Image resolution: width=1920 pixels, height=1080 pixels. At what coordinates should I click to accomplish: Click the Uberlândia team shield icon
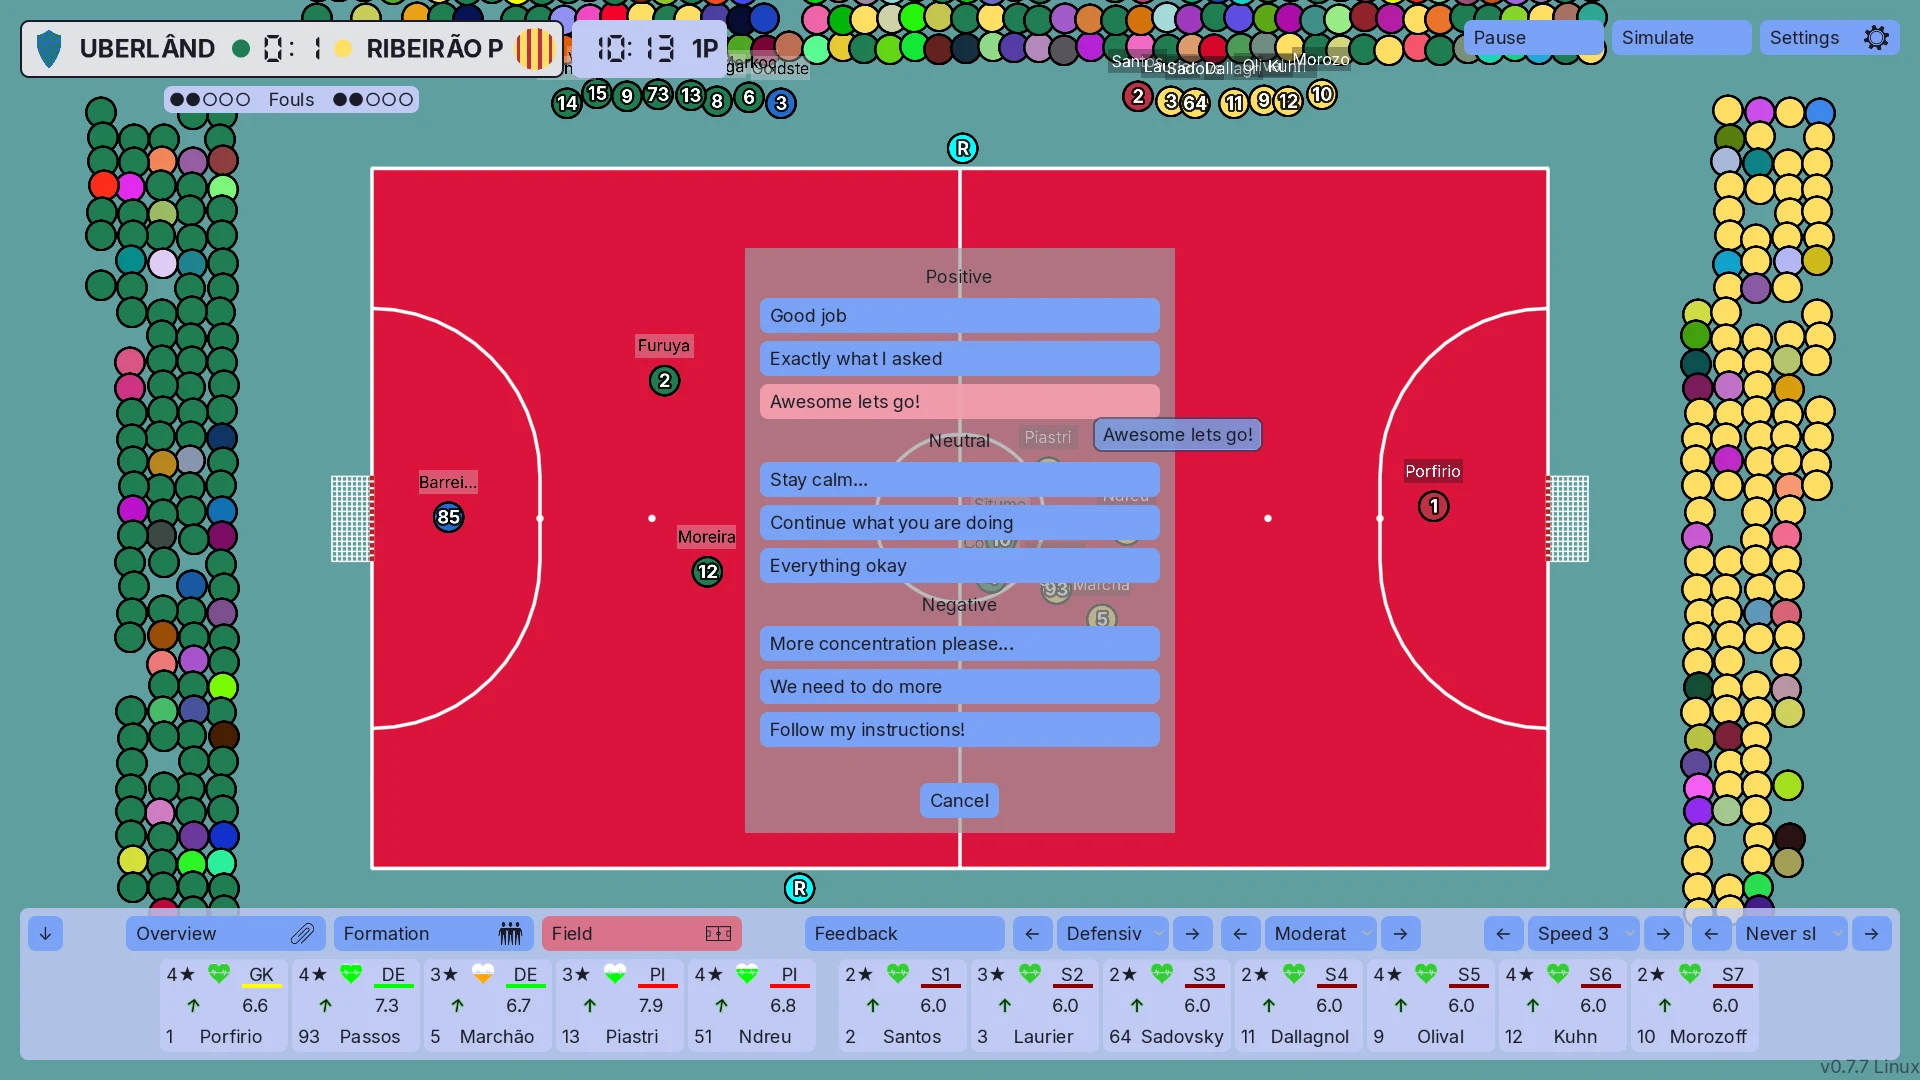click(48, 49)
